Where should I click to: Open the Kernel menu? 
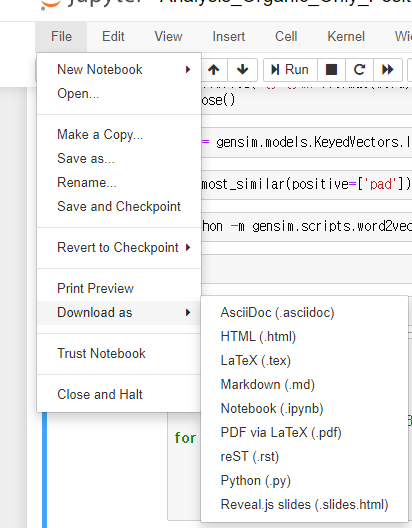(346, 36)
